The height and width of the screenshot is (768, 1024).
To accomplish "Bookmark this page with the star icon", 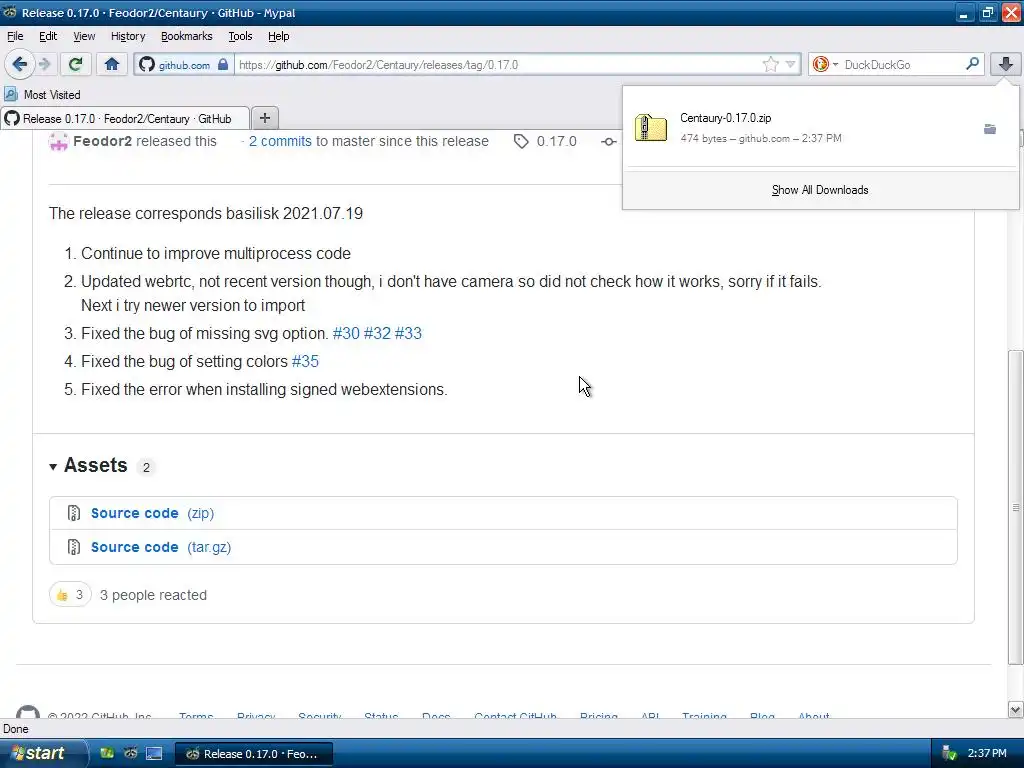I will tap(771, 64).
